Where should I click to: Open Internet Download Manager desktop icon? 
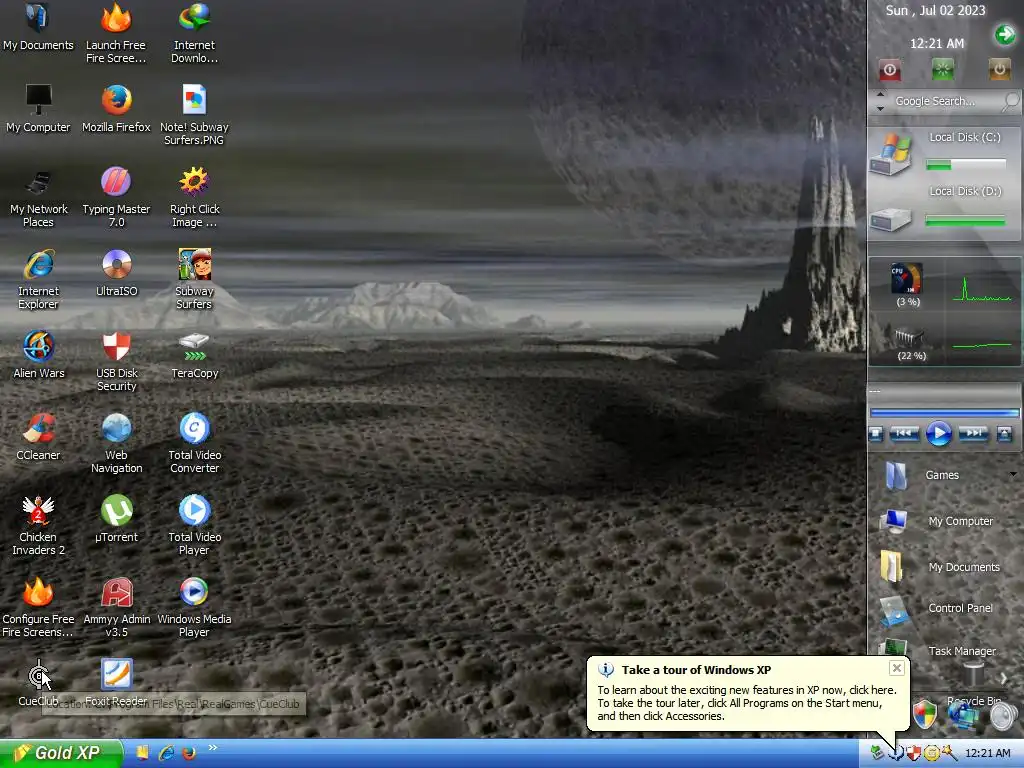[x=194, y=33]
